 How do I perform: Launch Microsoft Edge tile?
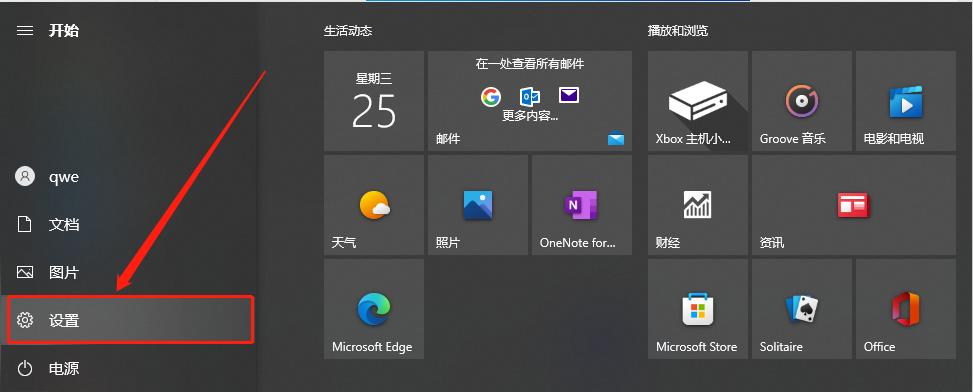374,309
